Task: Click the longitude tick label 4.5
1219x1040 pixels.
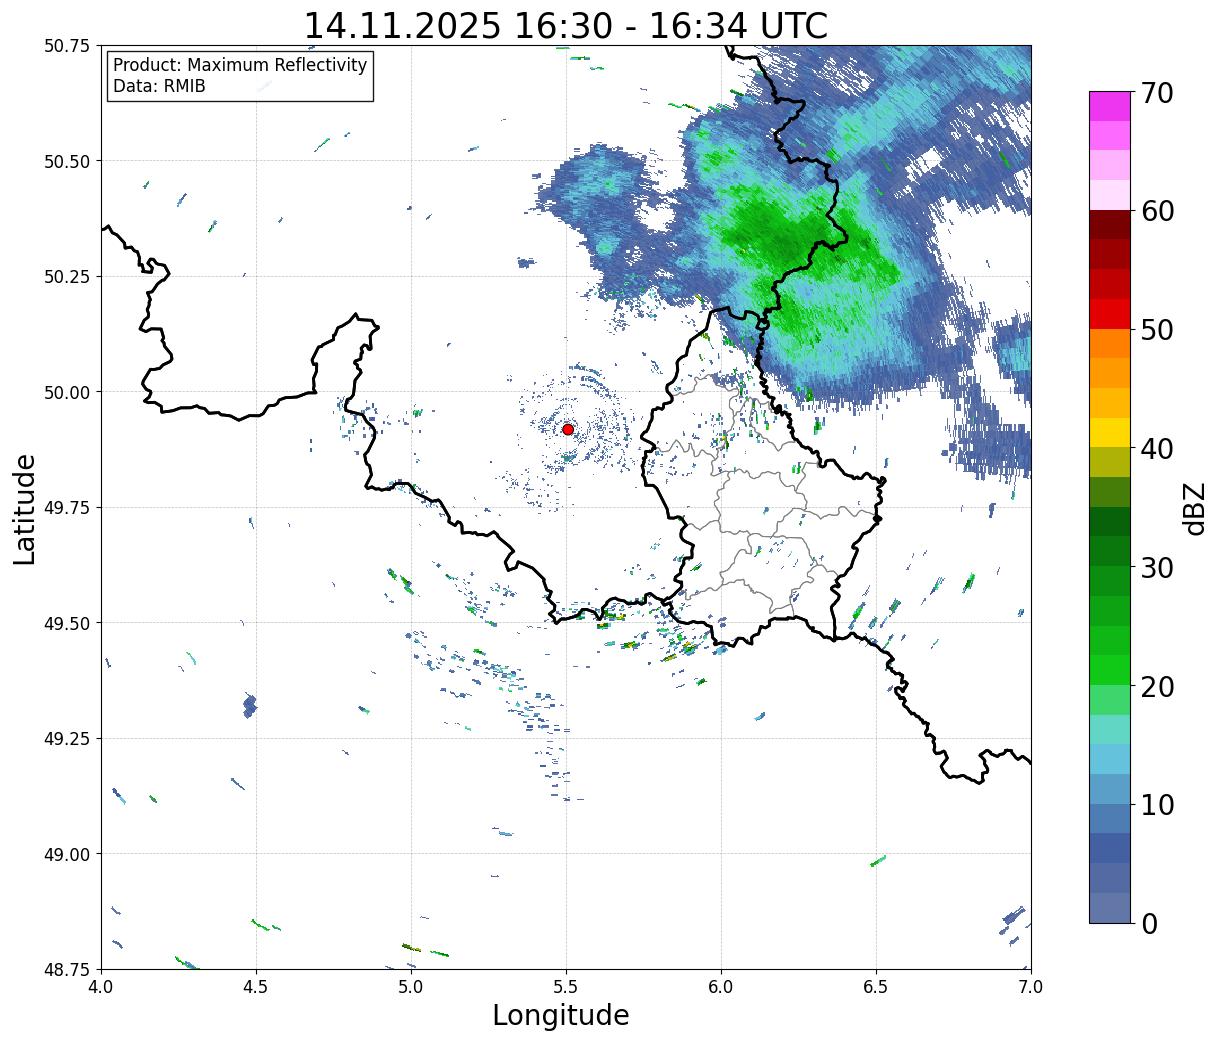Action: (x=256, y=987)
